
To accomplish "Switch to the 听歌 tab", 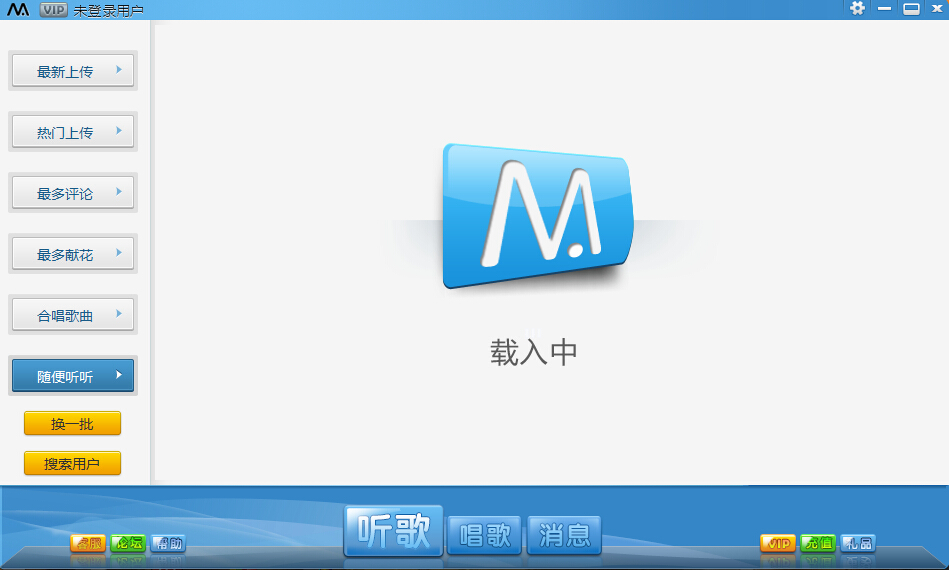I will pyautogui.click(x=393, y=532).
